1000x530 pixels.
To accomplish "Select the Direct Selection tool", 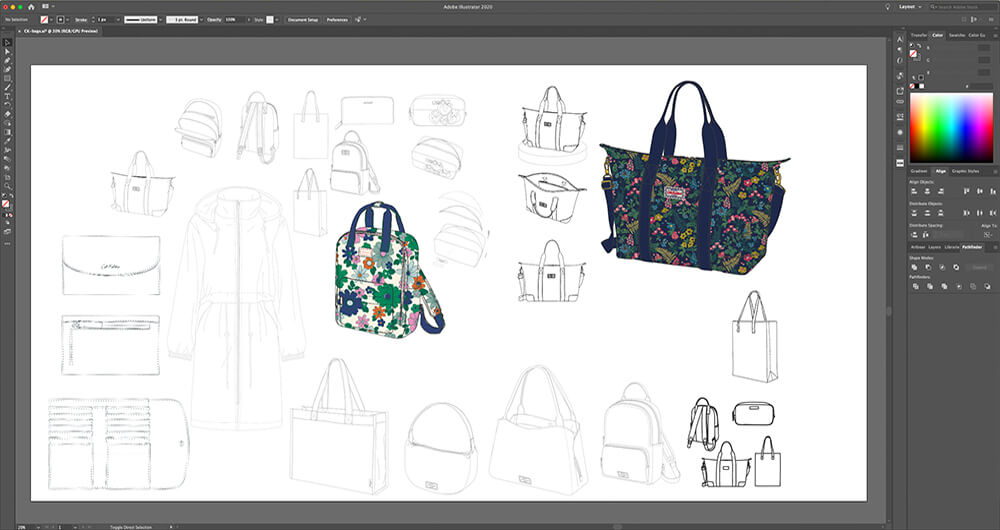I will pyautogui.click(x=7, y=51).
